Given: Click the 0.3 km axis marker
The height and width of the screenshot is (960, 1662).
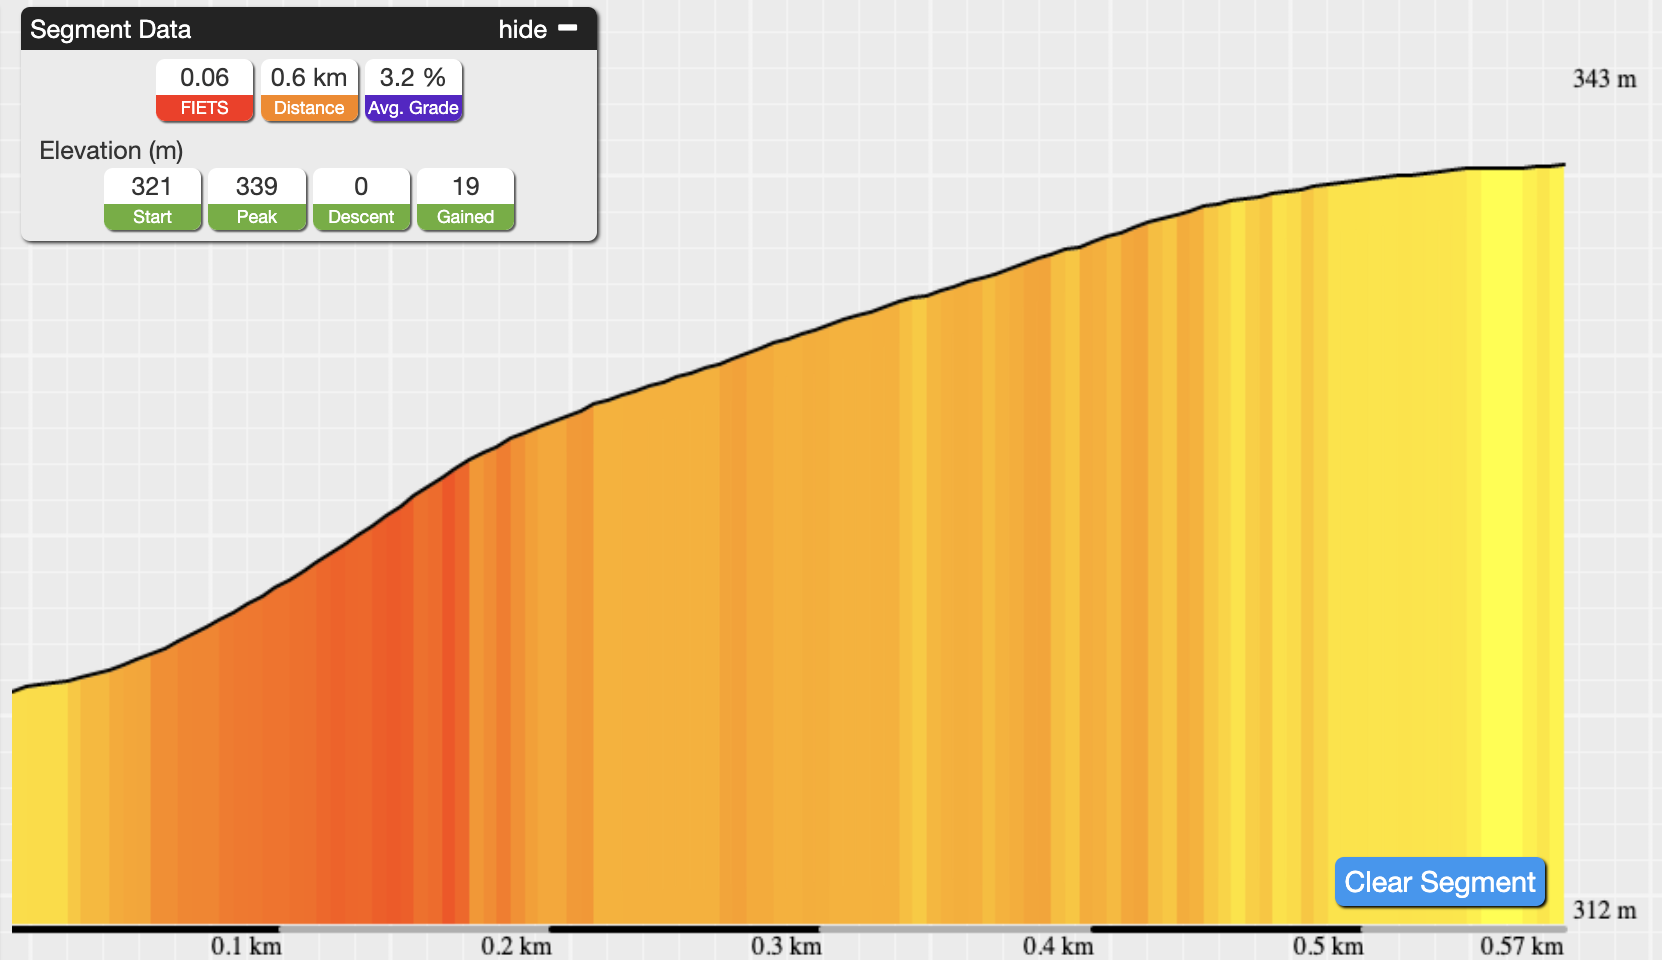Looking at the screenshot, I should click(786, 946).
